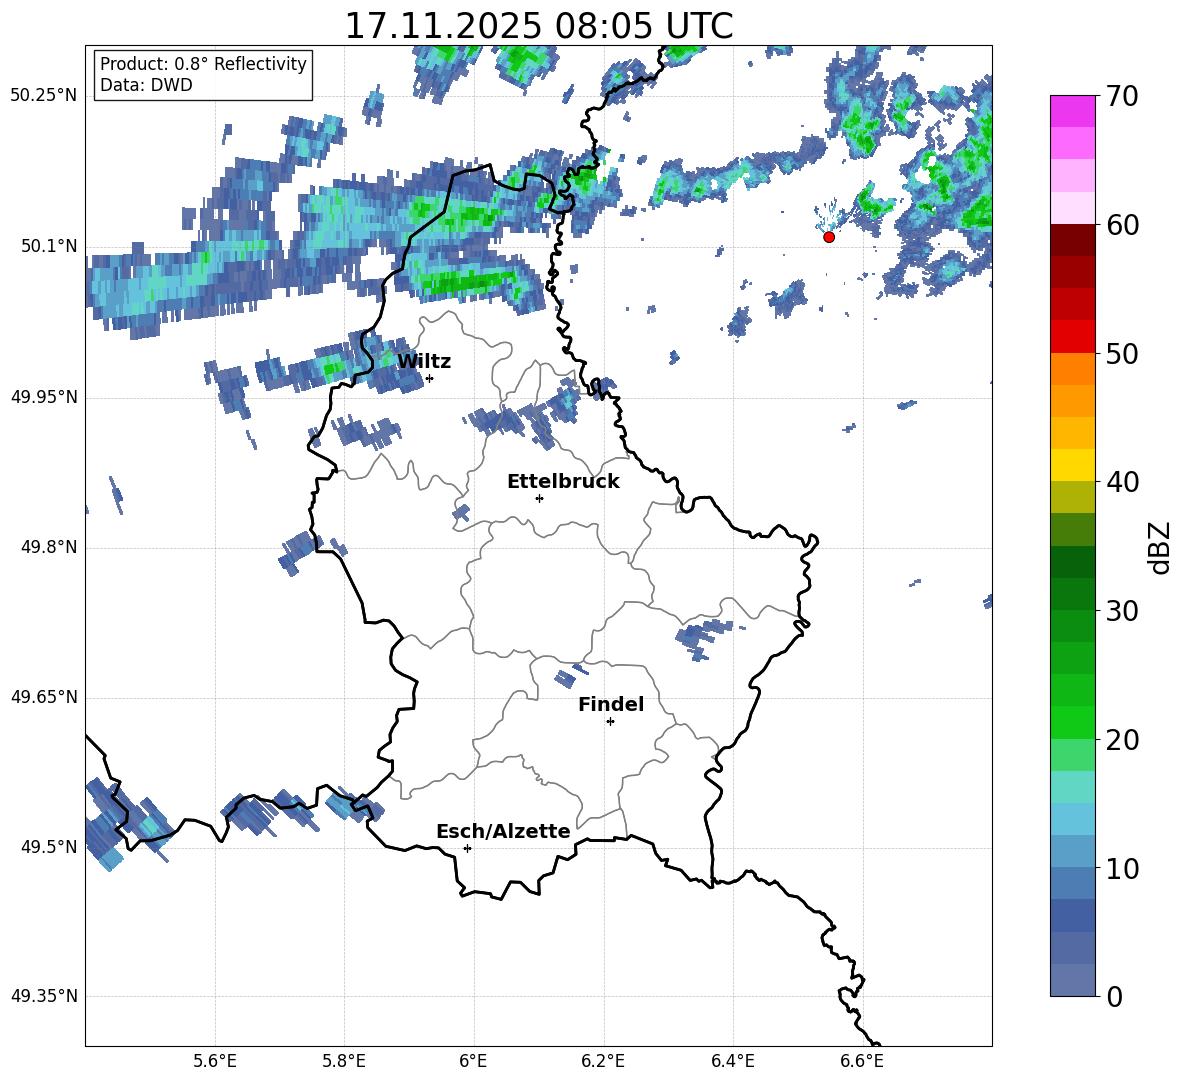Click the Findel station cross marker
The image size is (1184, 1081).
[610, 722]
